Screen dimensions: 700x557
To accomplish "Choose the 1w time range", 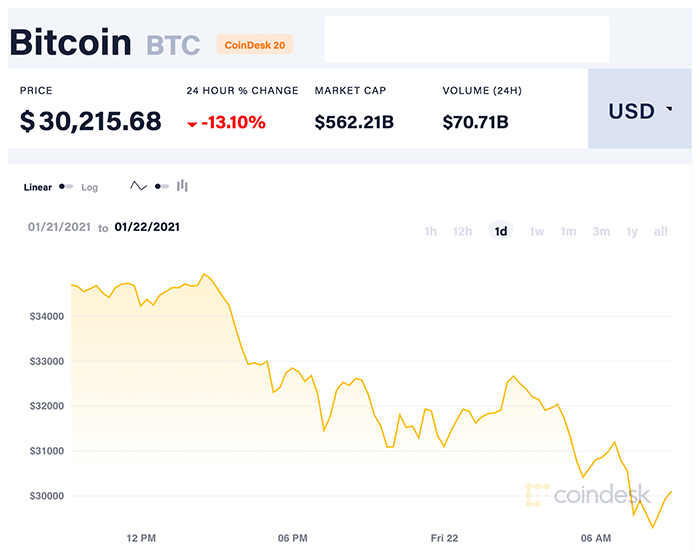I will tap(537, 231).
